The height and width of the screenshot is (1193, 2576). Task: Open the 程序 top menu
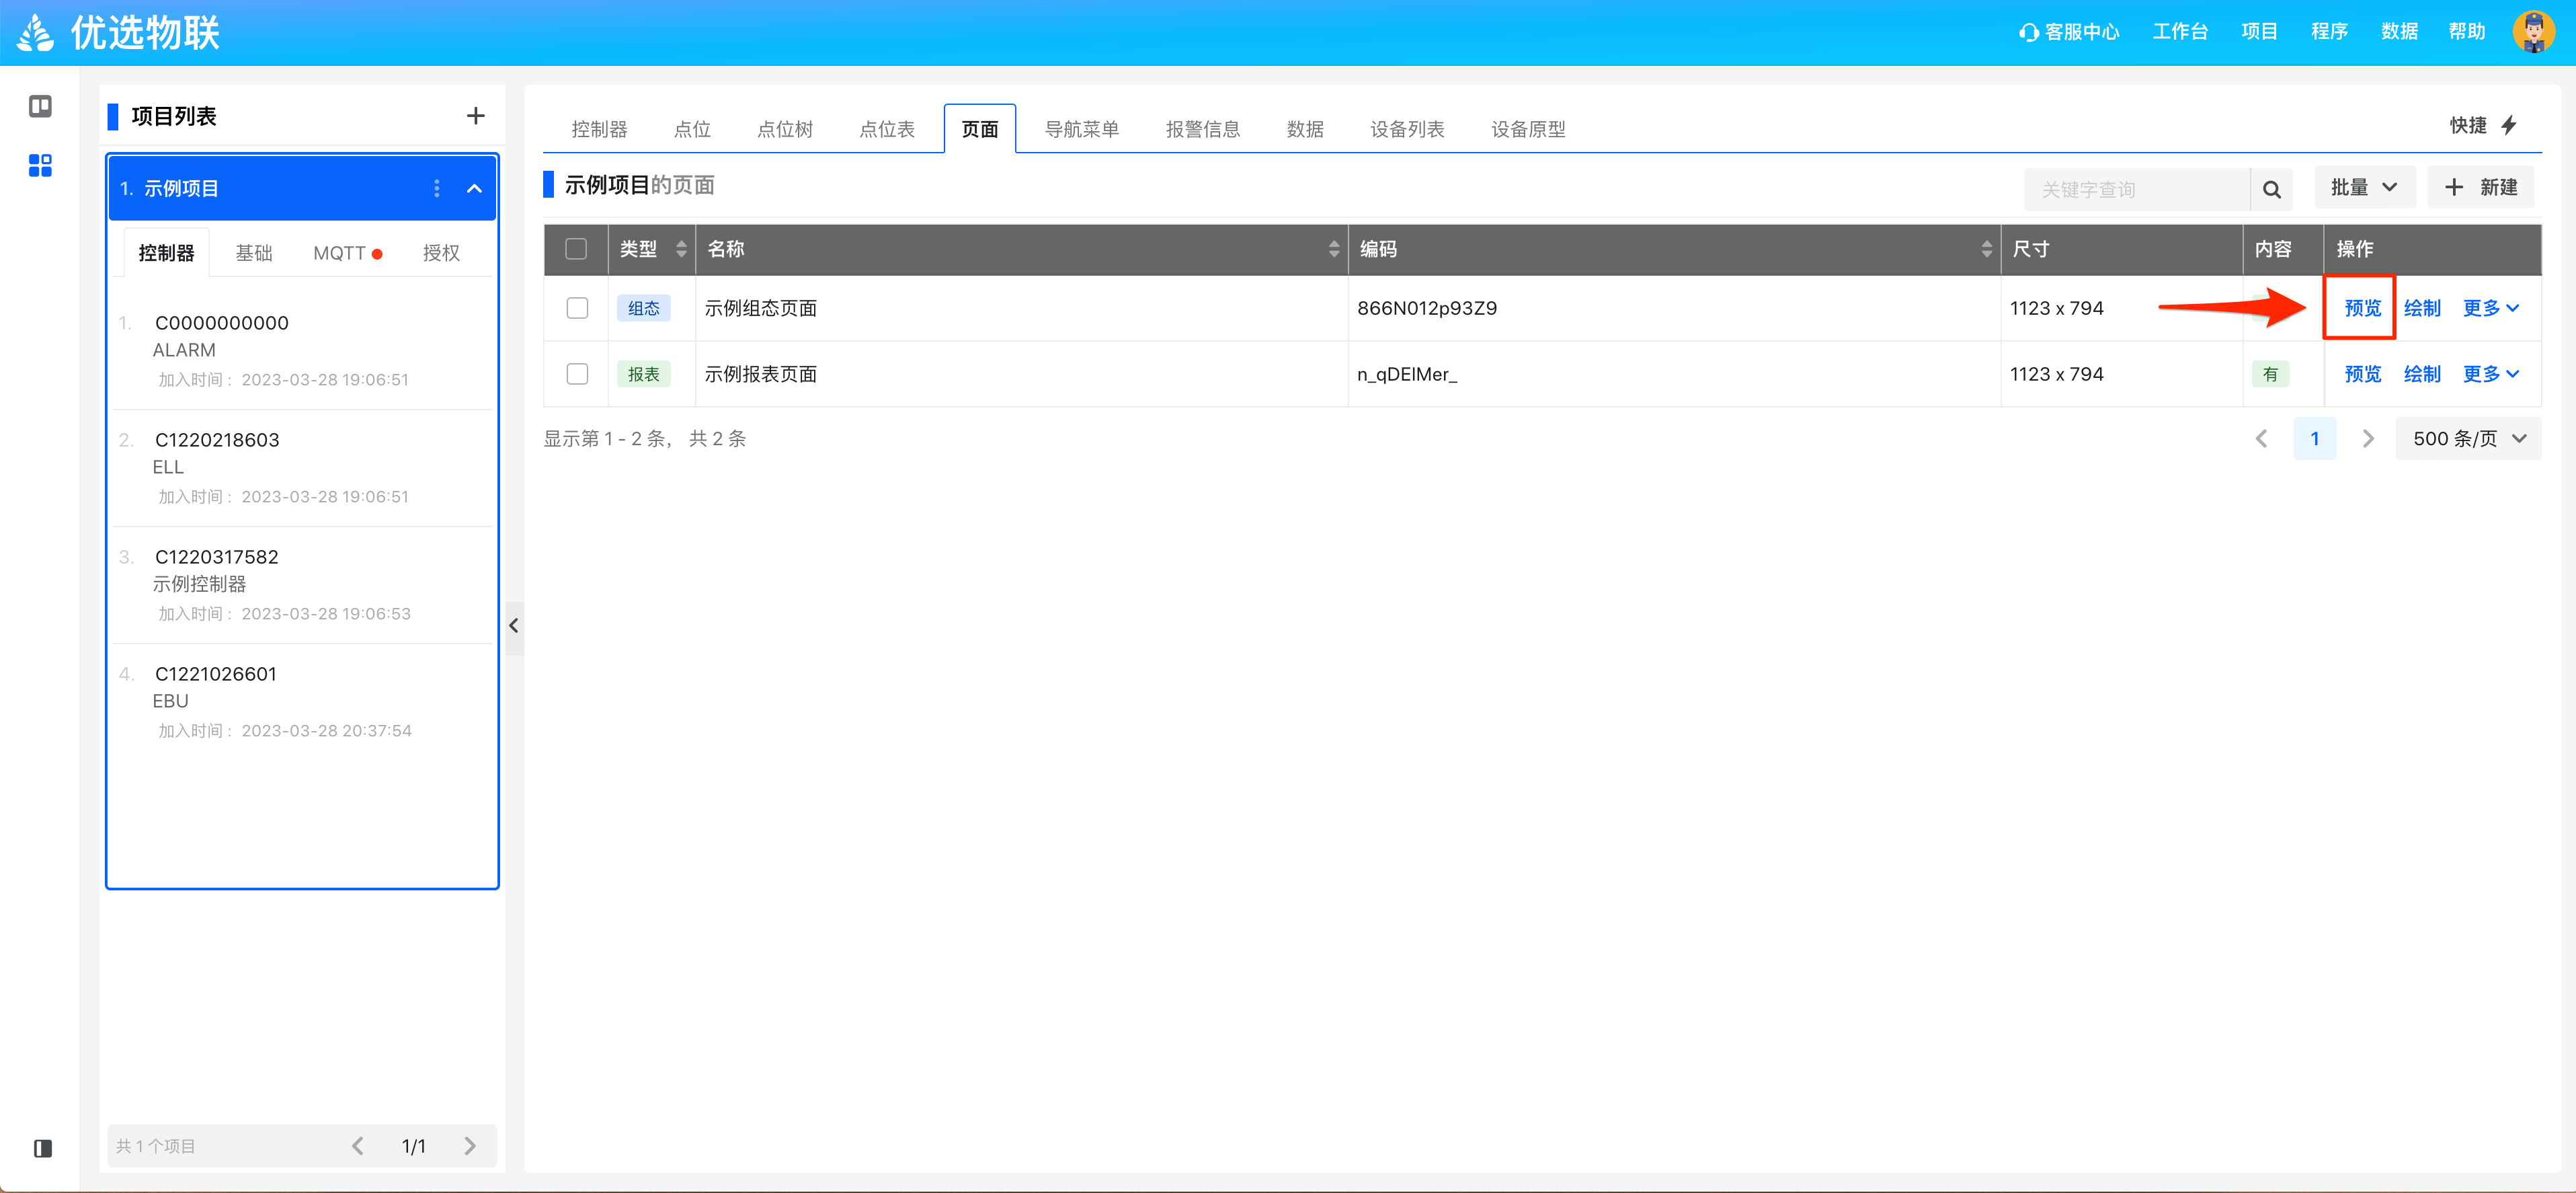point(2329,32)
